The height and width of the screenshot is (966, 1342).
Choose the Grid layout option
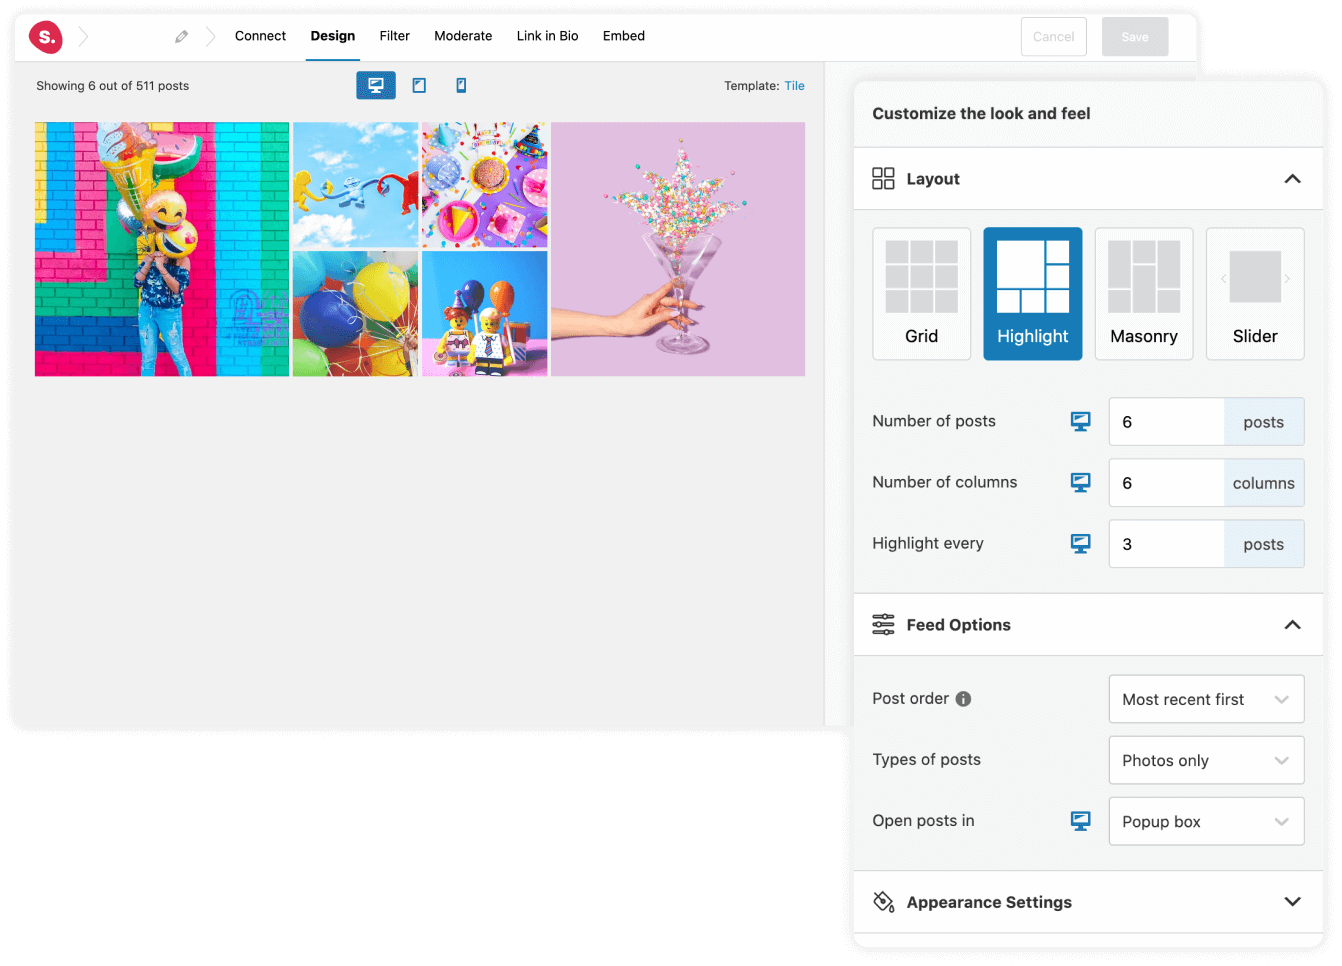click(922, 294)
